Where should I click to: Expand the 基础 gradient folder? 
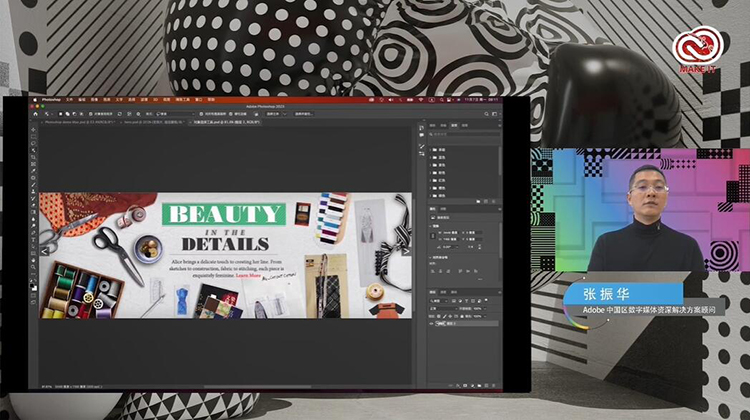tap(430, 150)
